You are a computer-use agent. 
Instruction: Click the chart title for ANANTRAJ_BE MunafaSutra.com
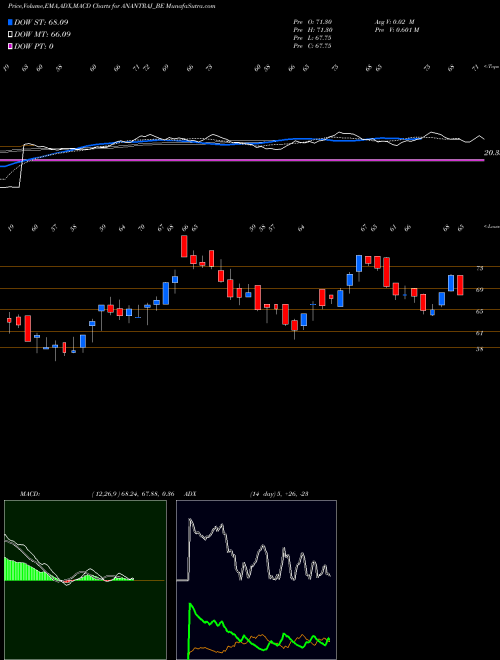112,6
